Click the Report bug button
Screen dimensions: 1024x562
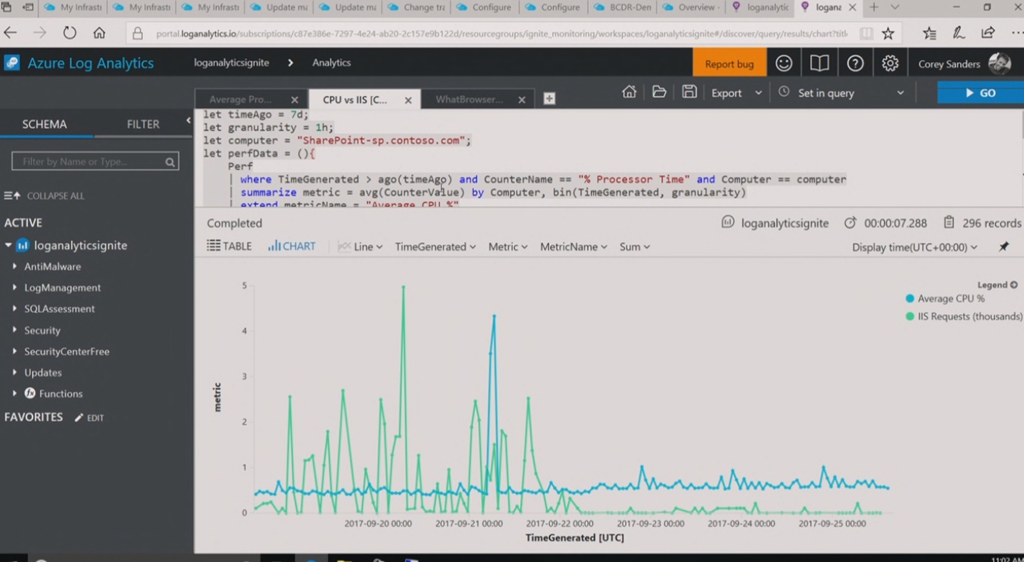(x=729, y=64)
